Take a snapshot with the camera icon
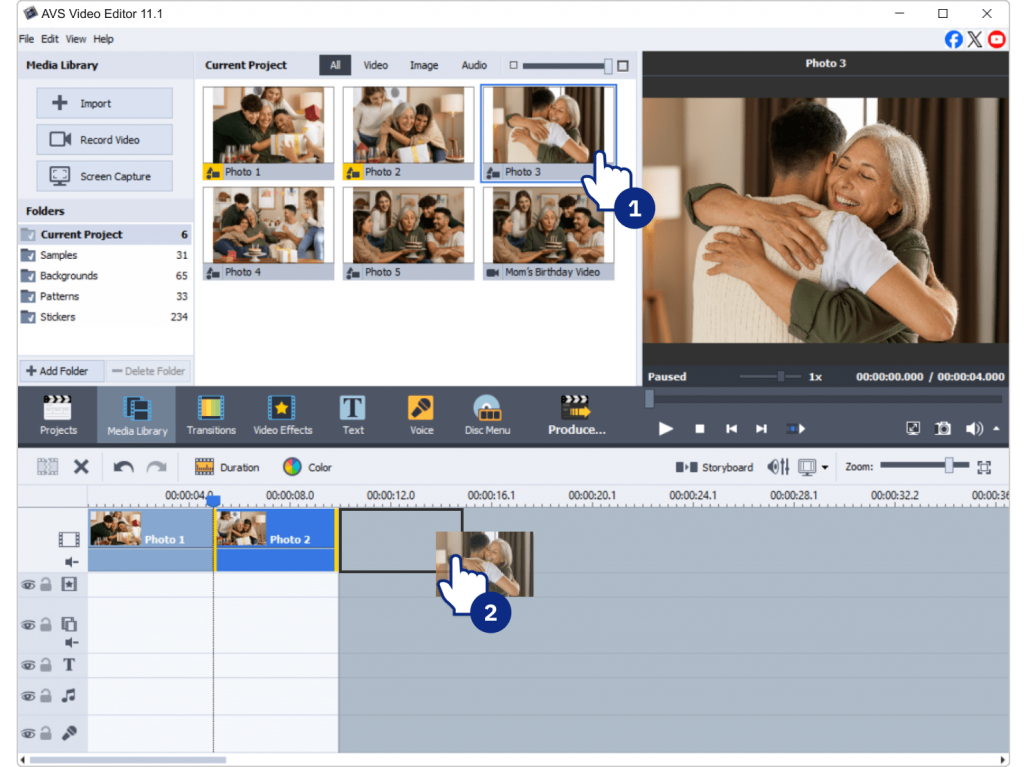 point(942,428)
